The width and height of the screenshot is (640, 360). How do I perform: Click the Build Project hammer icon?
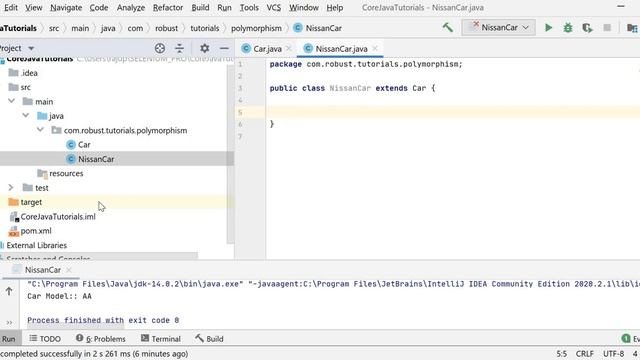[448, 27]
